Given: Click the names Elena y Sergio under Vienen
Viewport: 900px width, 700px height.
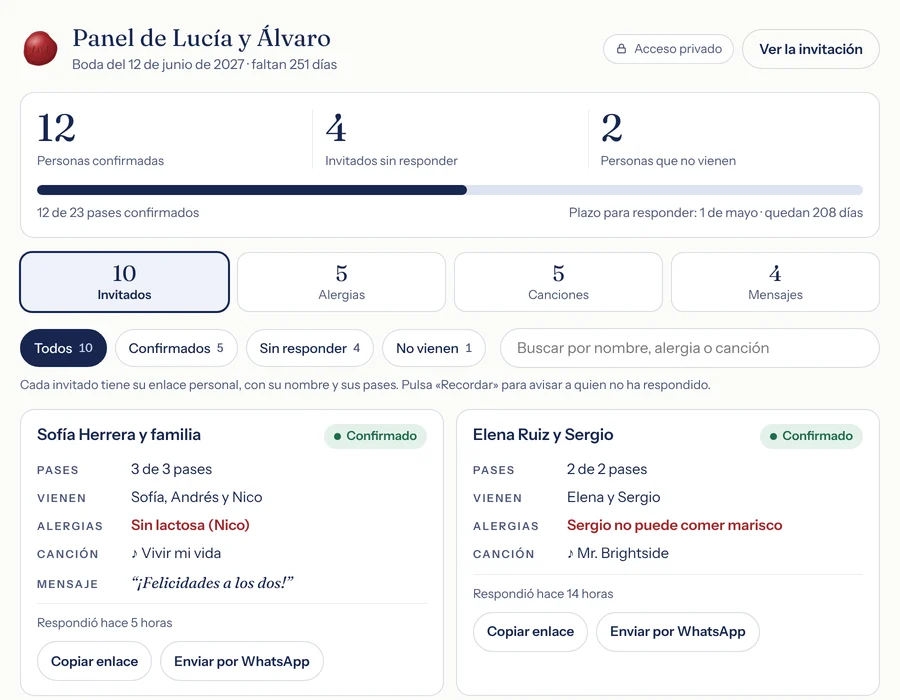Looking at the screenshot, I should coord(614,497).
